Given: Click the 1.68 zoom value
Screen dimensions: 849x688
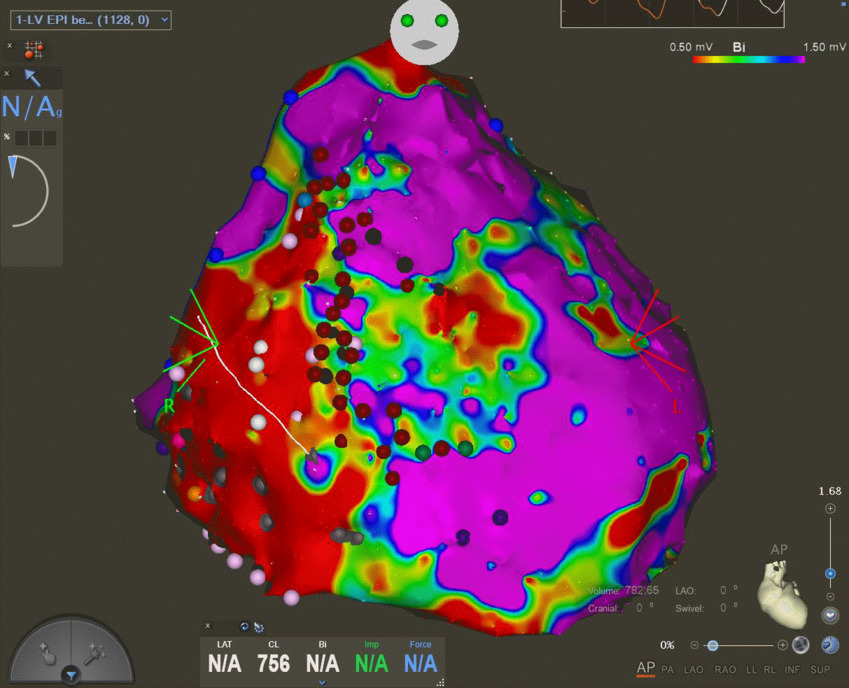Looking at the screenshot, I should (x=830, y=491).
